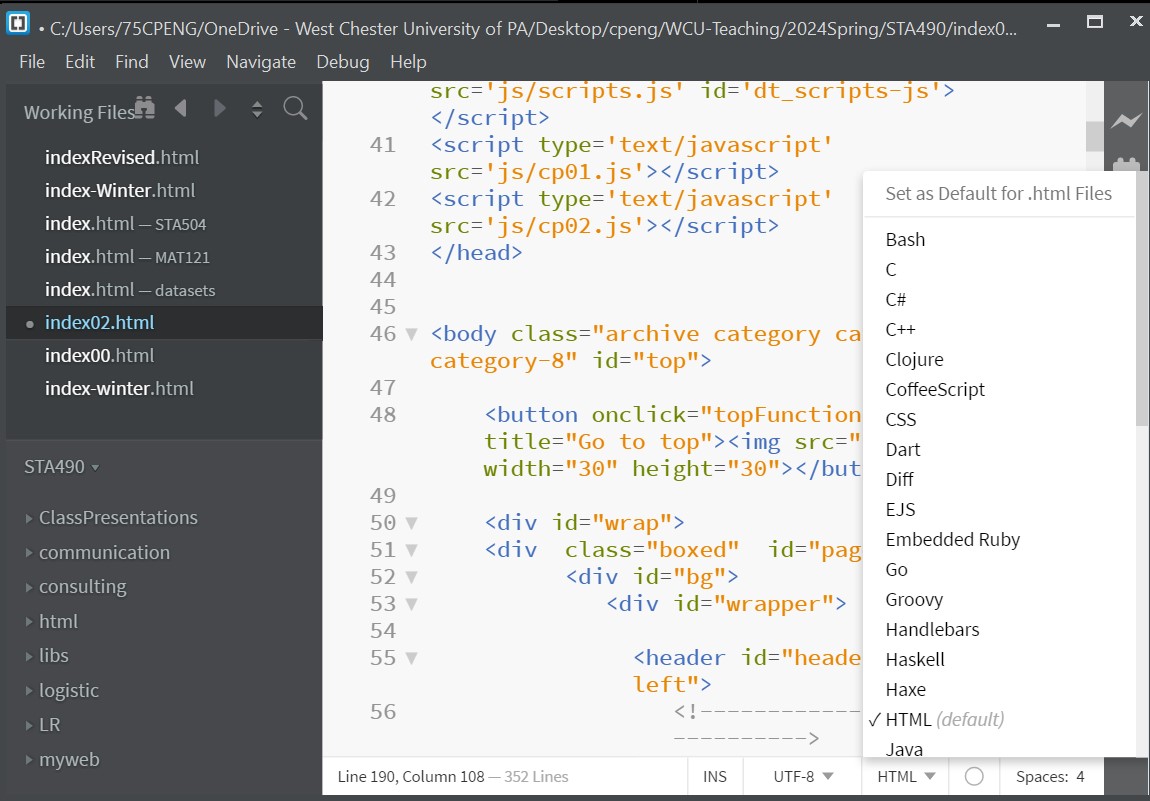Expand the communication folder
This screenshot has width=1150, height=801.
click(29, 552)
